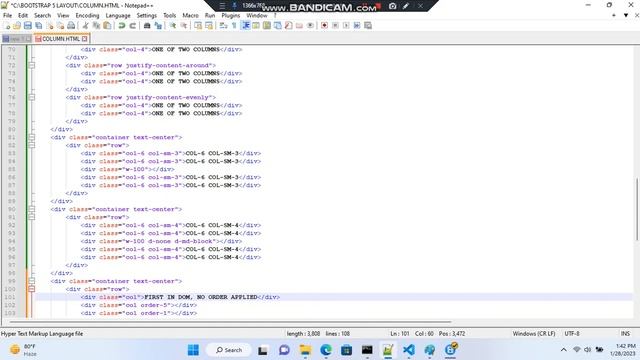Image resolution: width=640 pixels, height=360 pixels.
Task: Collapse fold marker at line 100
Action: click(x=31, y=289)
